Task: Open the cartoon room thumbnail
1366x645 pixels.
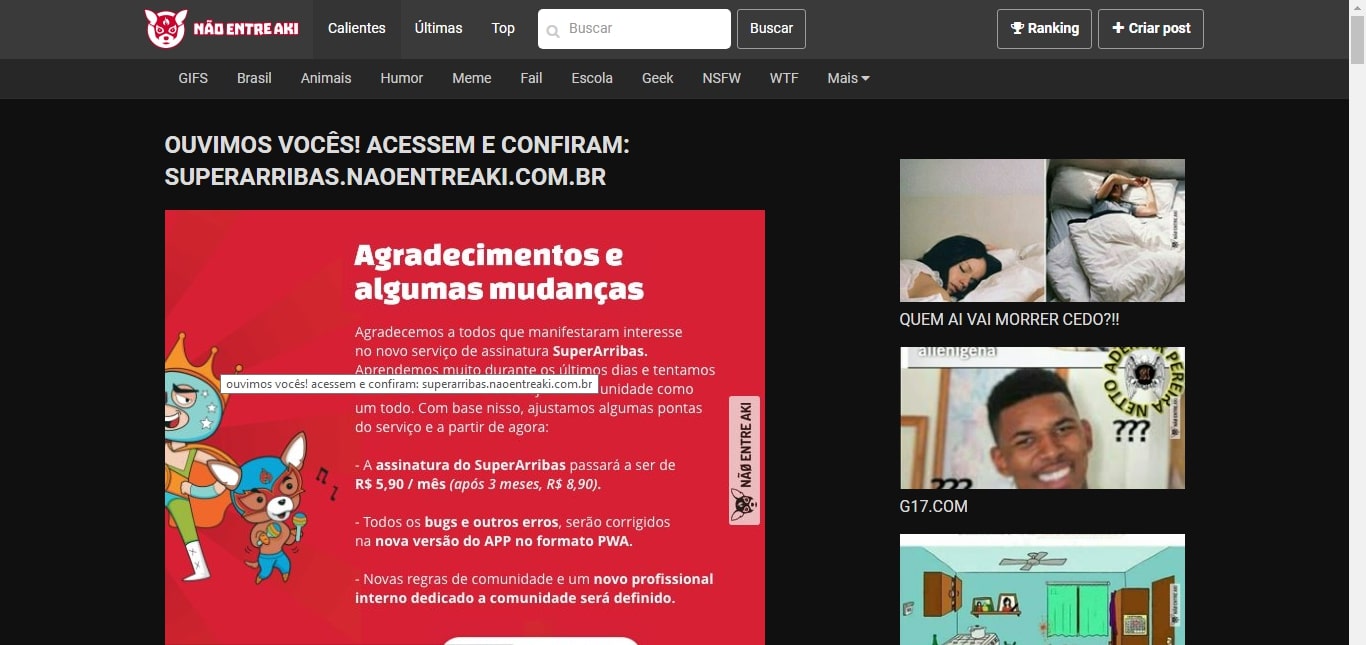Action: click(x=1042, y=589)
